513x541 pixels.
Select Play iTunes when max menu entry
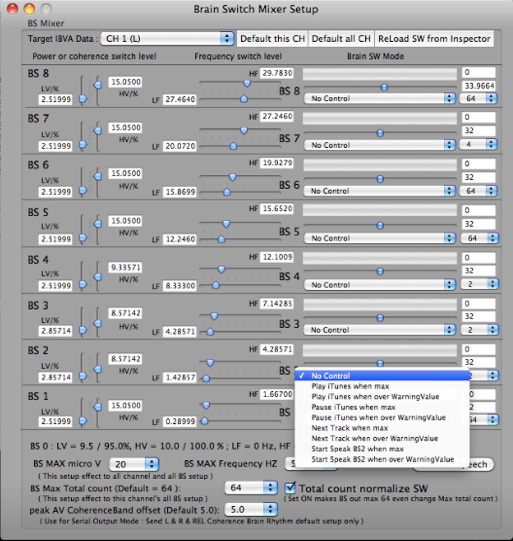[x=382, y=386]
